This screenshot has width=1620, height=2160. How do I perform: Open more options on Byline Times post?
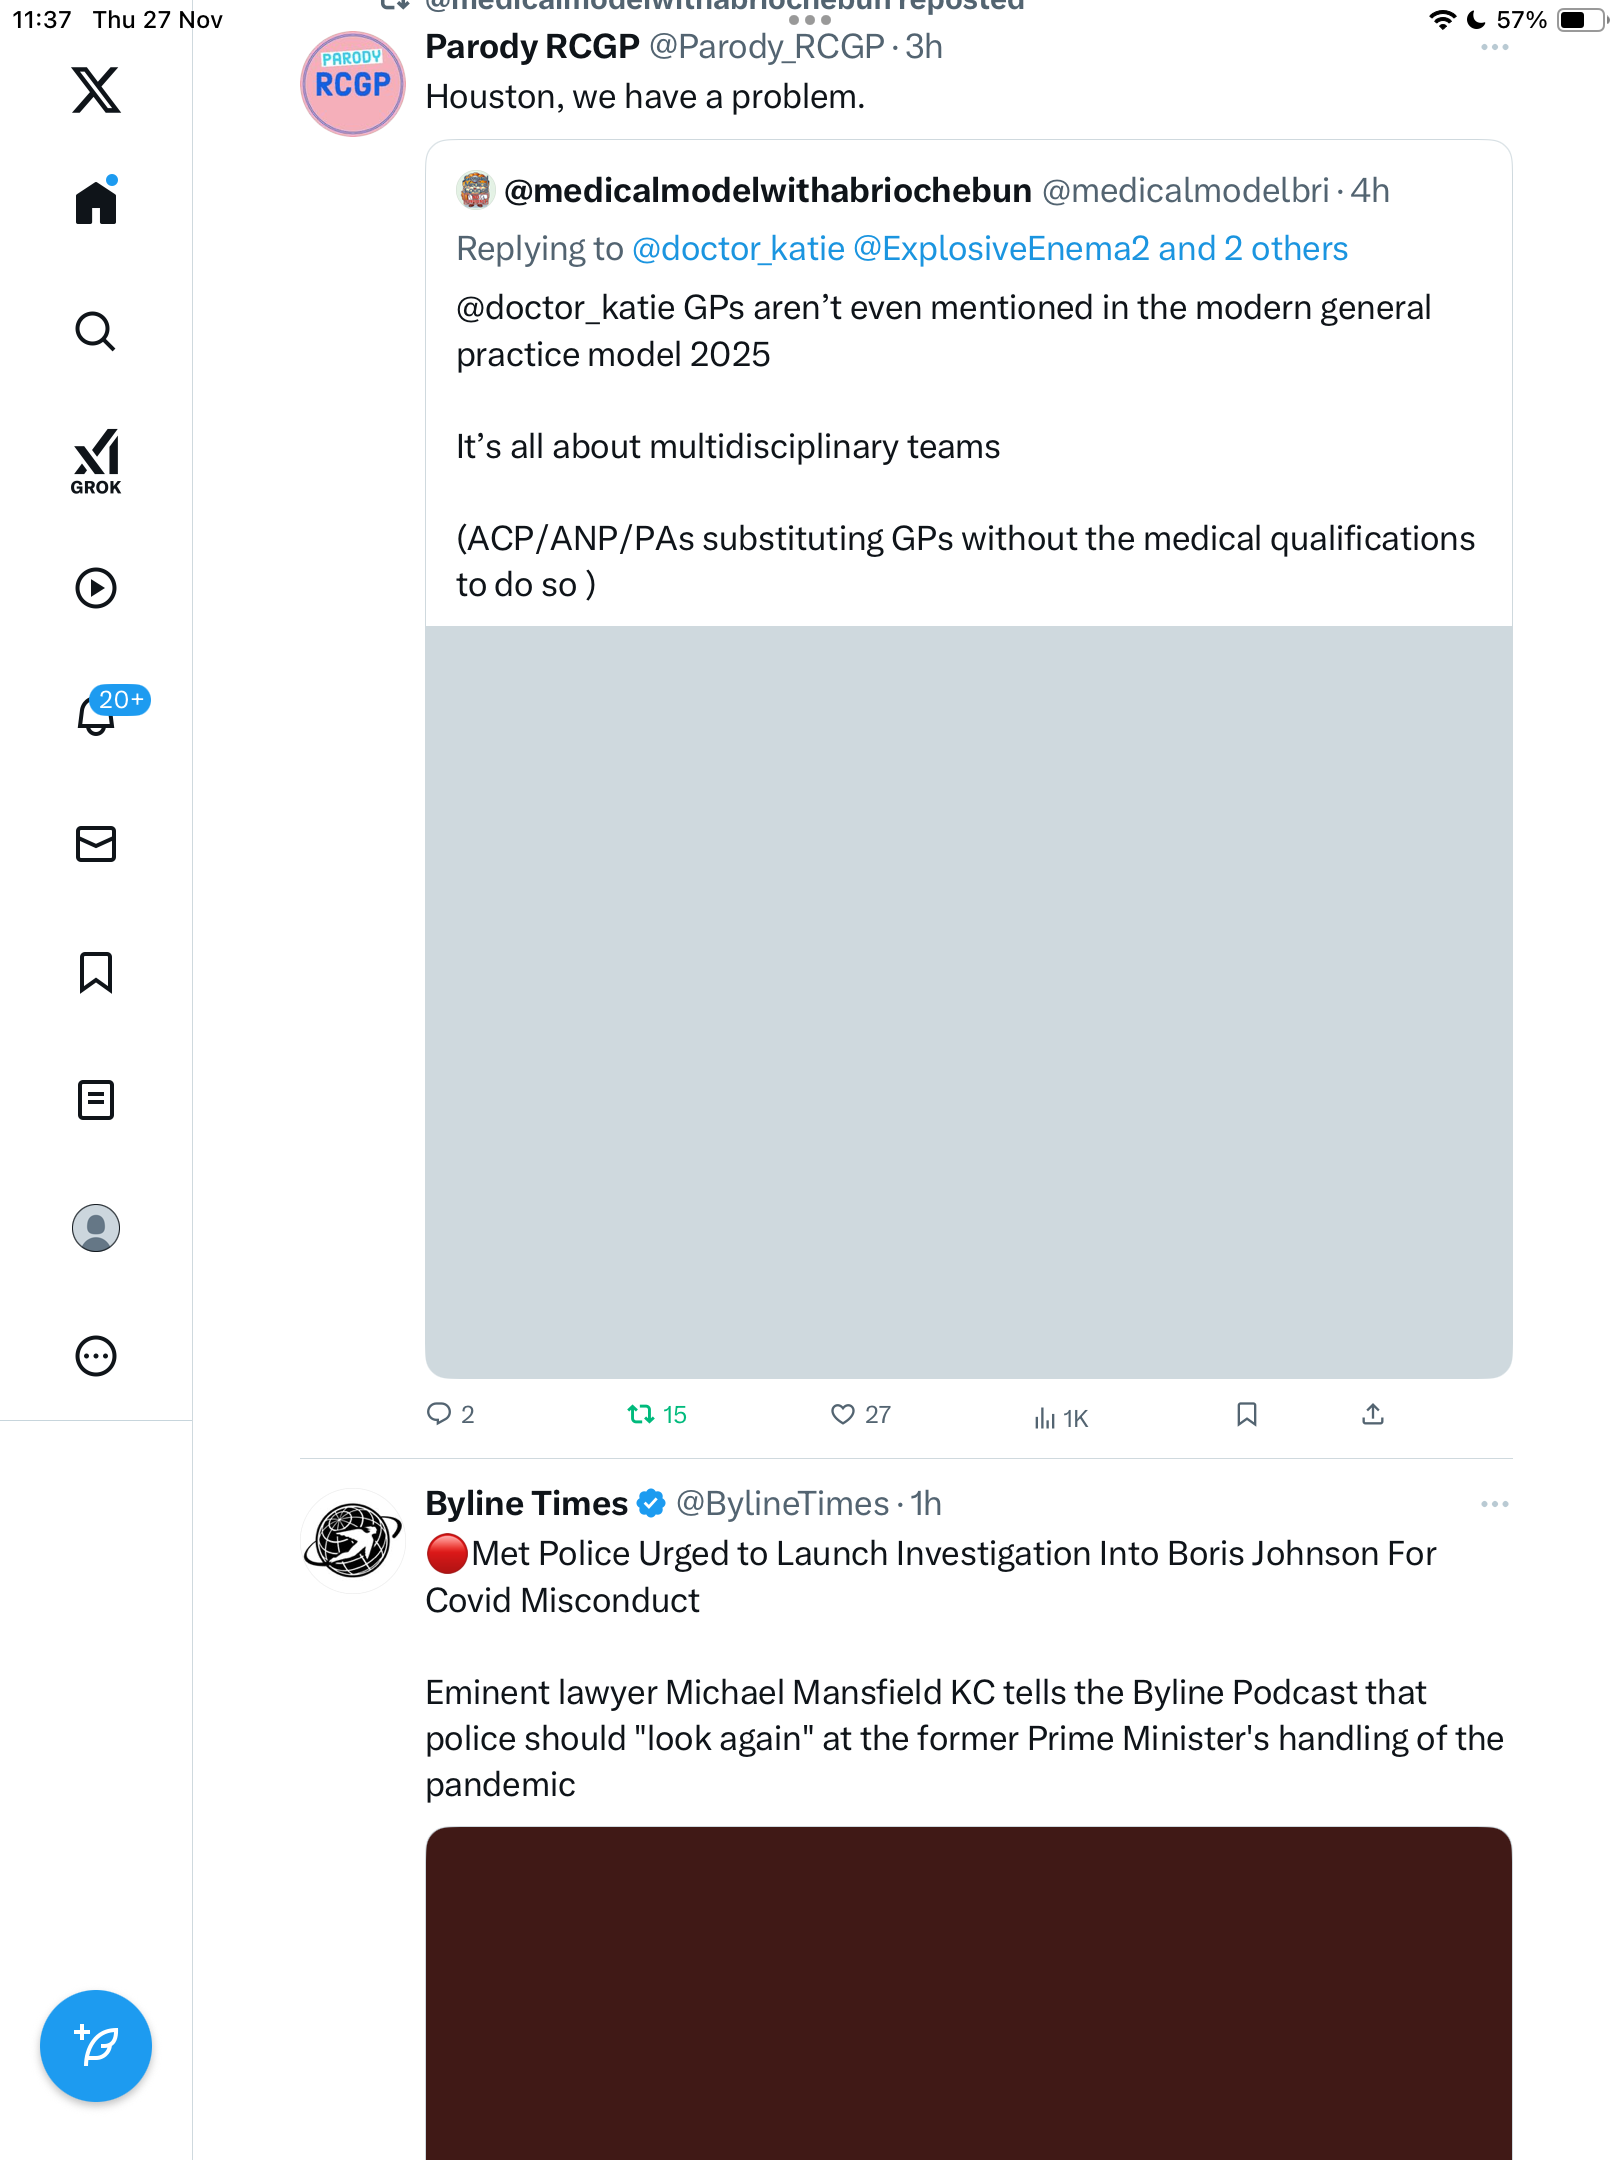tap(1494, 1504)
